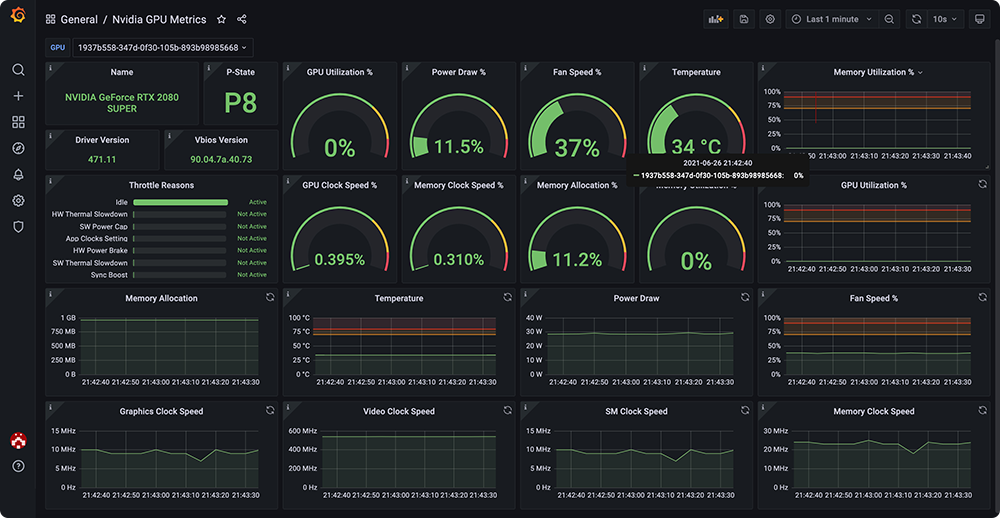Open Vbios Version panel title
The height and width of the screenshot is (518, 1000).
click(221, 140)
